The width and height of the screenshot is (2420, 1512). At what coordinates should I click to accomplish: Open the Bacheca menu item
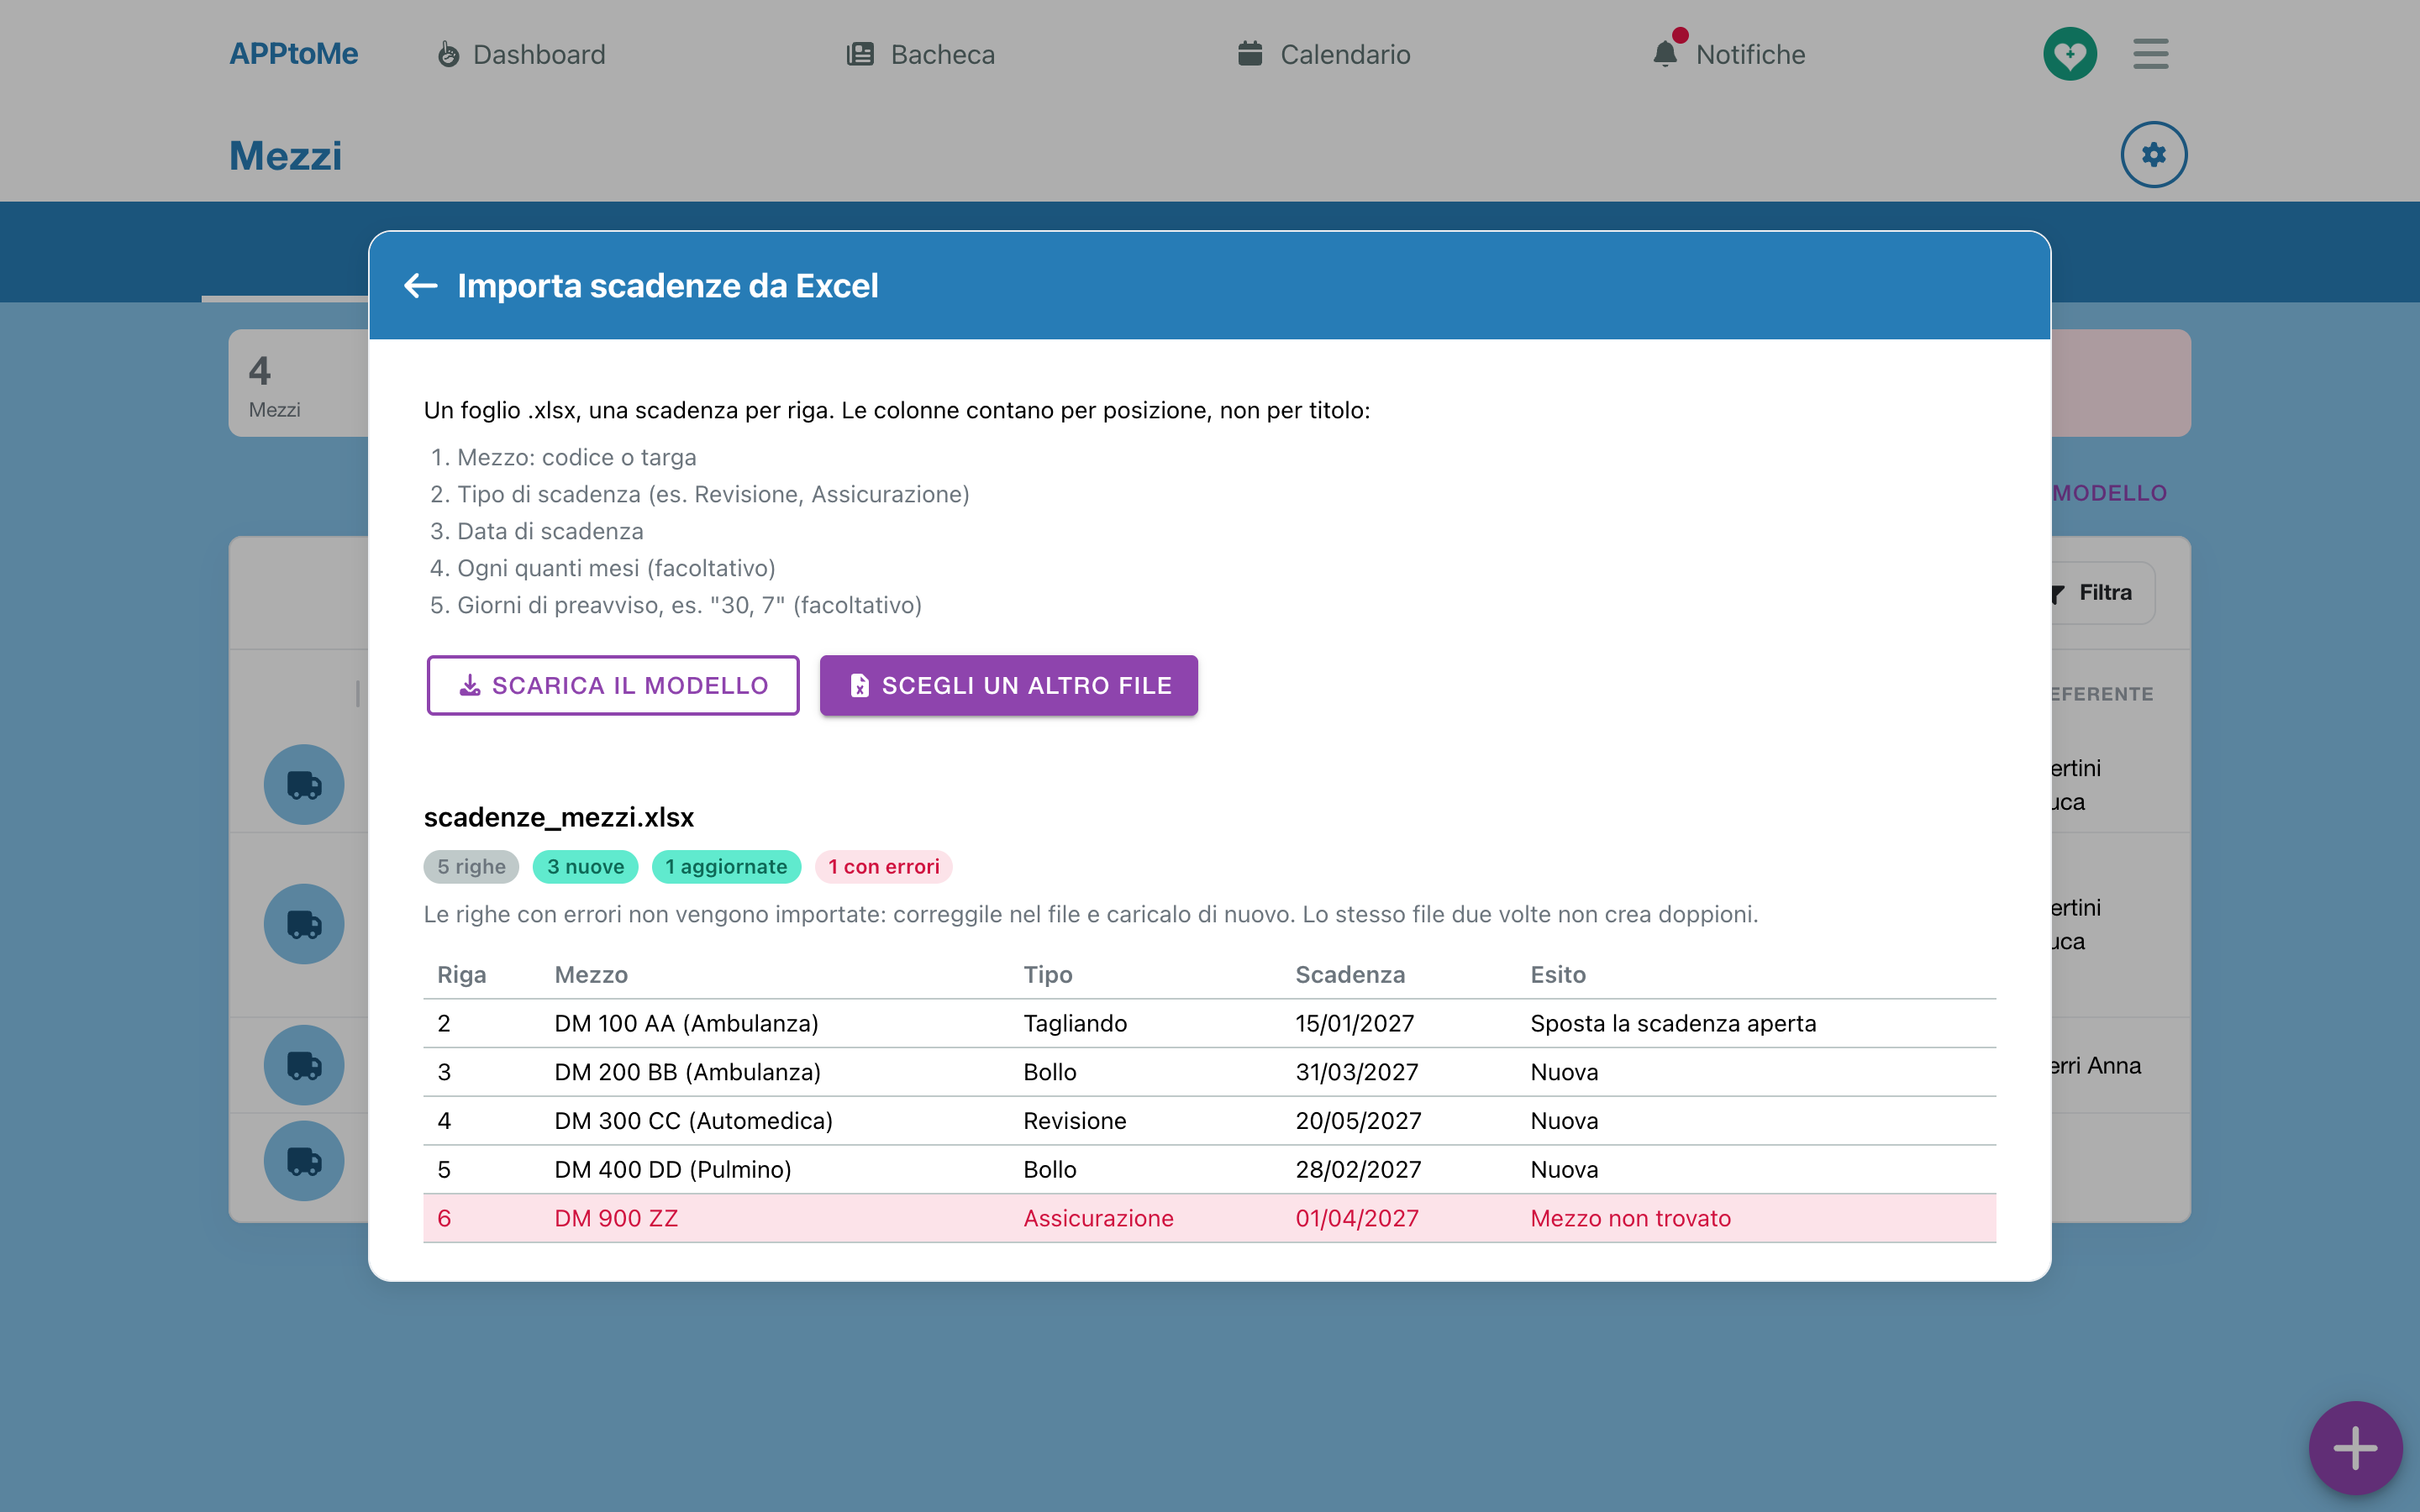pos(921,54)
